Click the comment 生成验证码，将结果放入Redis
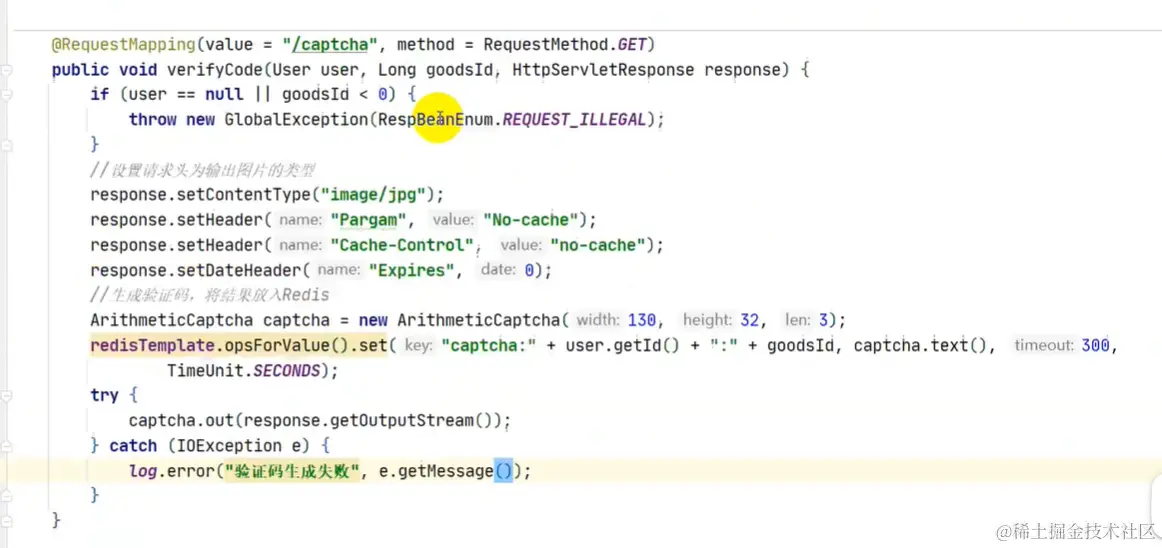Viewport: 1162px width, 548px height. 210,295
